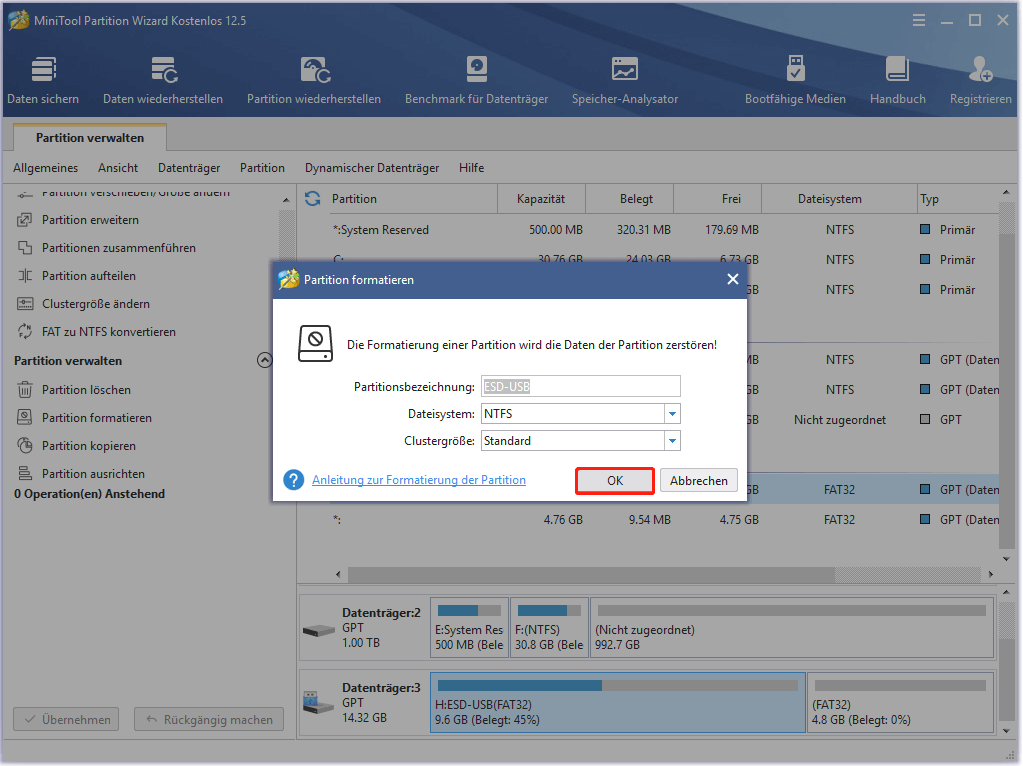Select H:ESD-USB(FAT32) partition block
The width and height of the screenshot is (1023, 766).
[x=618, y=703]
